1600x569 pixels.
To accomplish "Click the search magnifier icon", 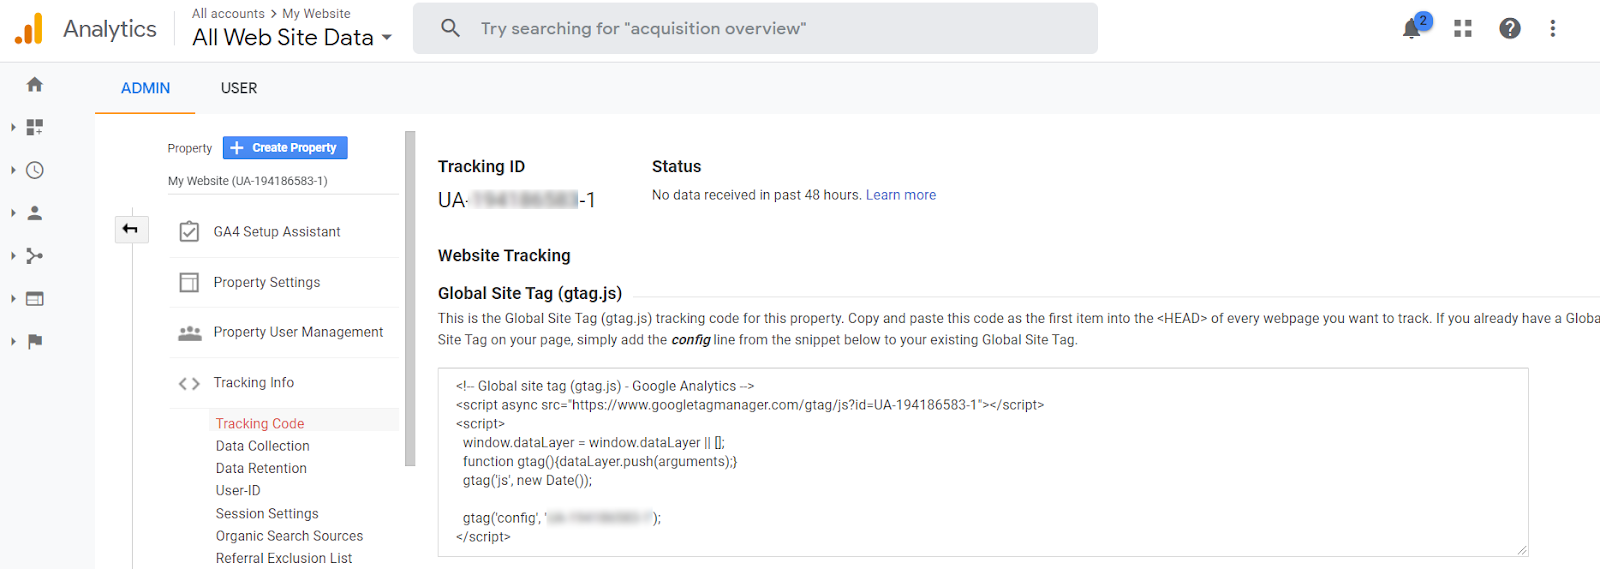I will pos(451,28).
